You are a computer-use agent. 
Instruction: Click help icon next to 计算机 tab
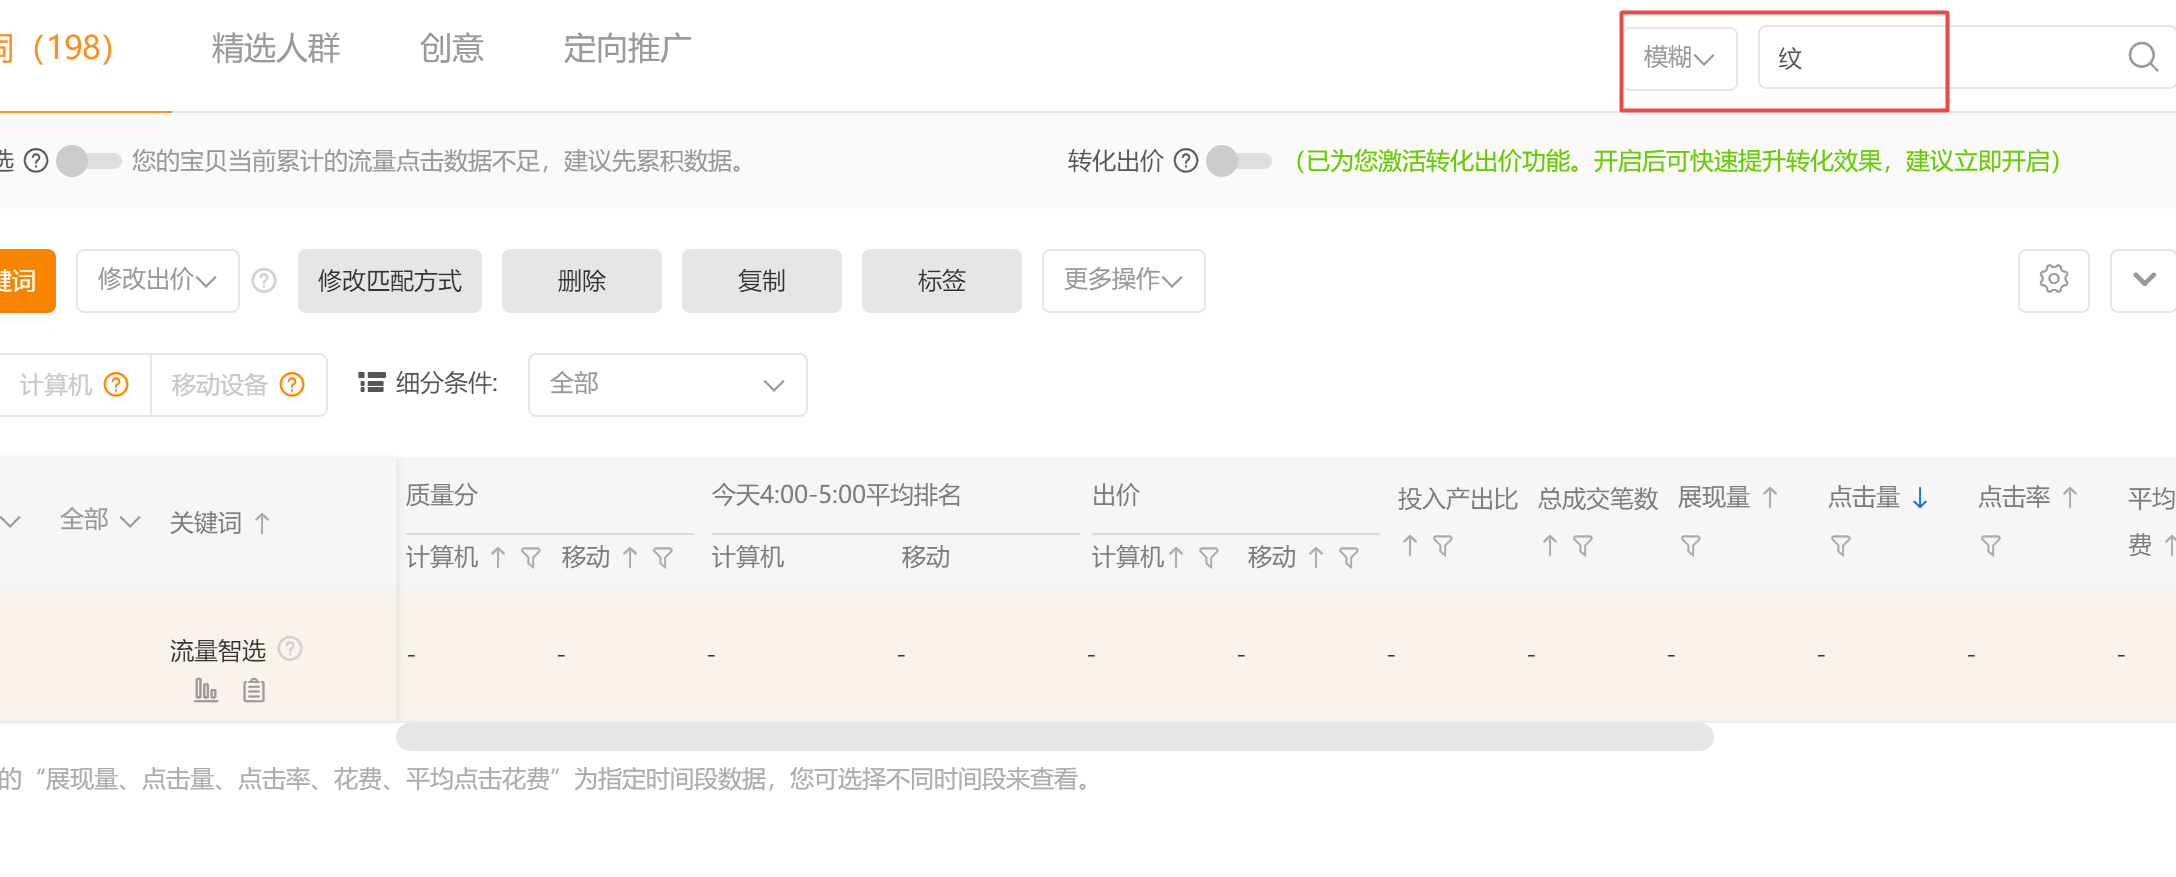(117, 384)
